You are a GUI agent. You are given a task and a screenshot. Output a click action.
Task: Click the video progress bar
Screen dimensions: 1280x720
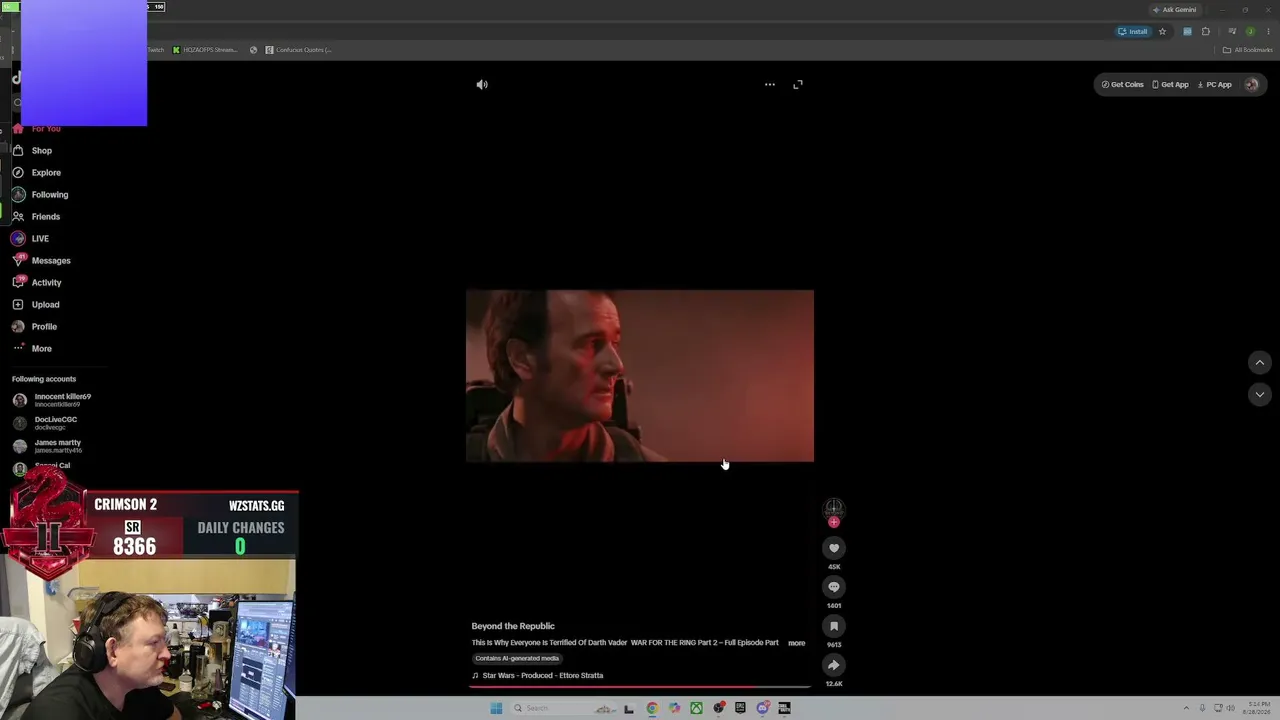click(x=640, y=687)
